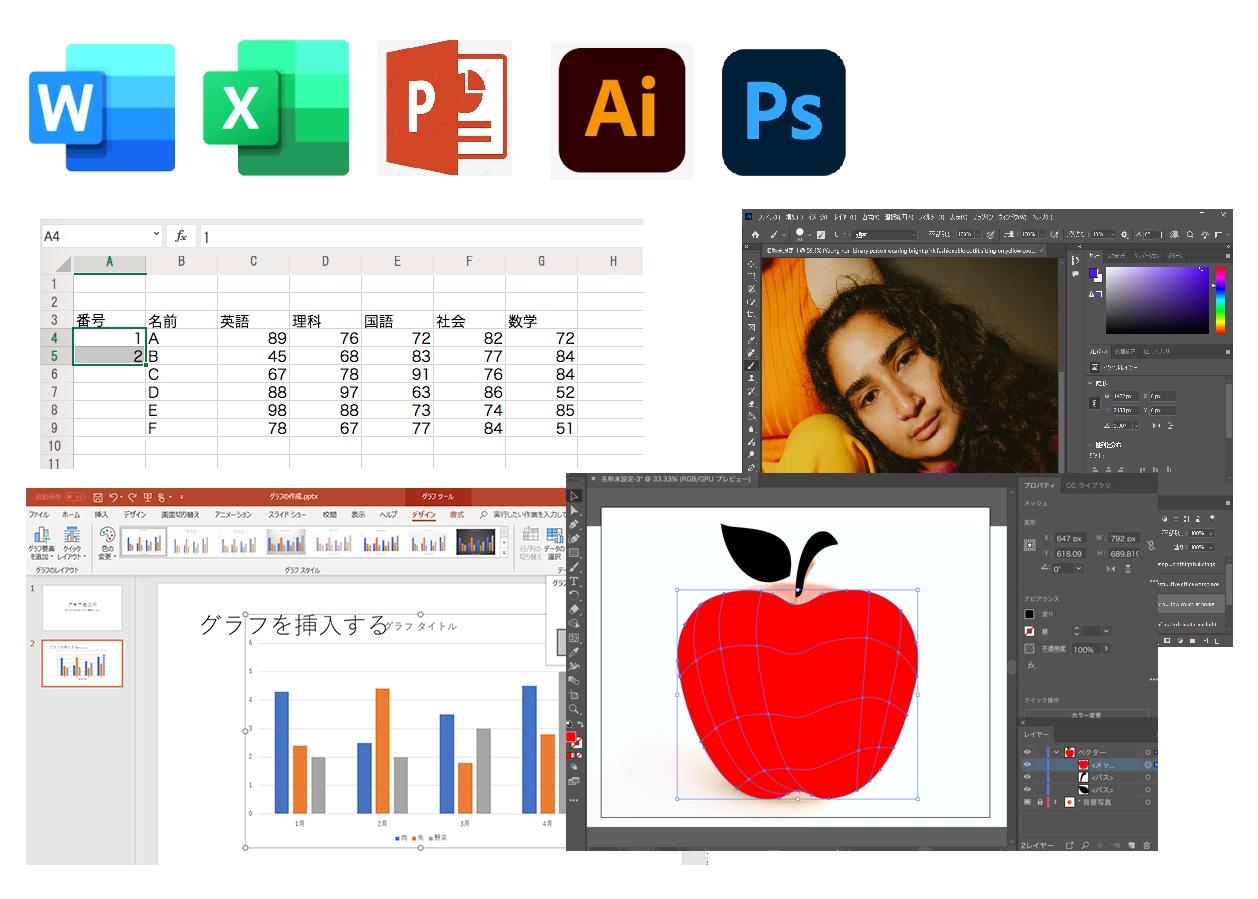Open the rotation angle dropdown in Illustrator properties

(1078, 568)
